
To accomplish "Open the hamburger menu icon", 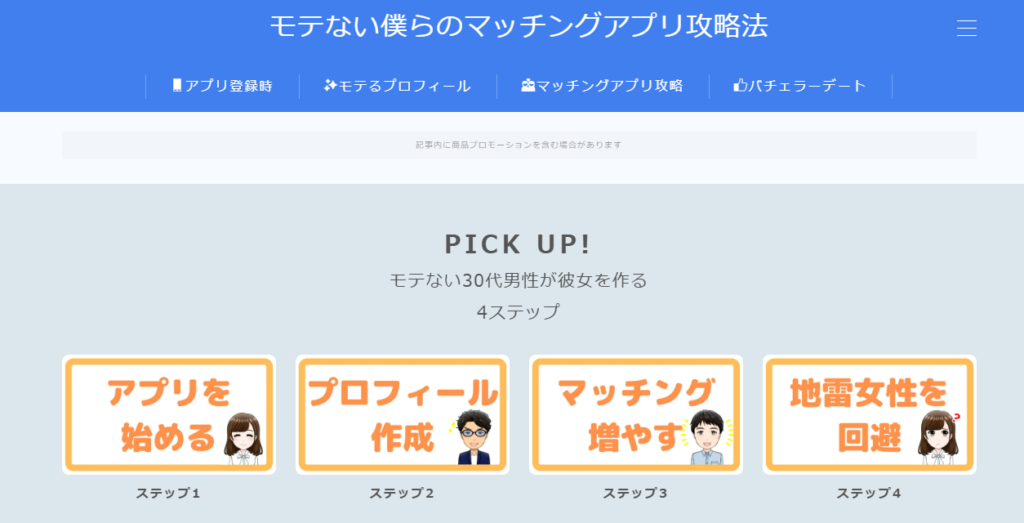I will (x=967, y=28).
